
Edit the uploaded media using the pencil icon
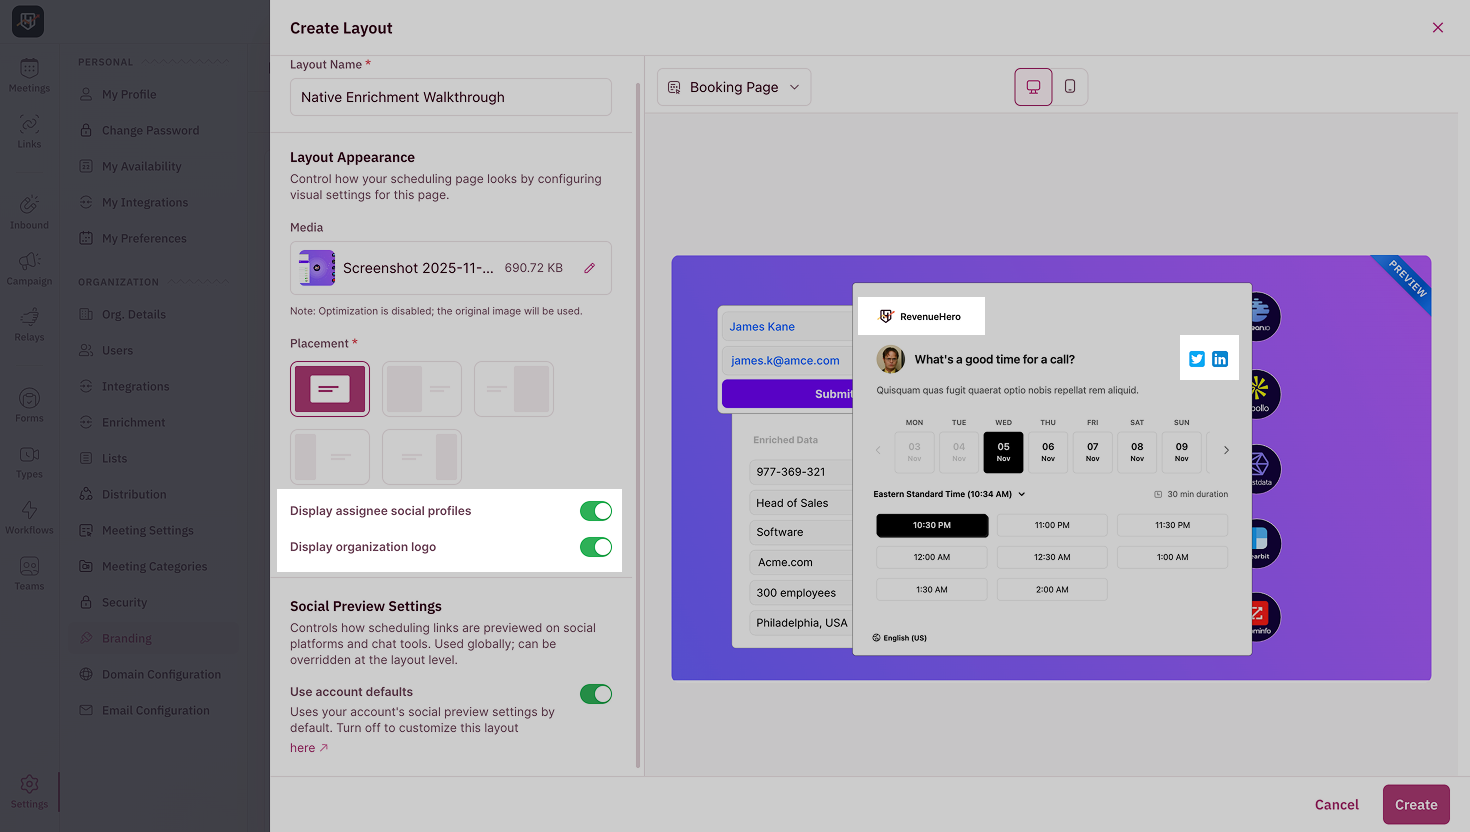click(589, 267)
